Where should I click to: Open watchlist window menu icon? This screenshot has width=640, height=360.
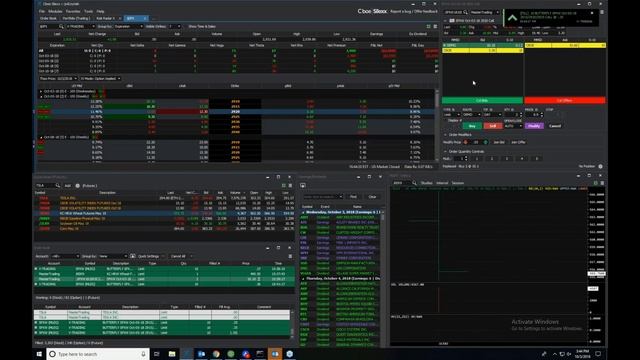[x=290, y=186]
